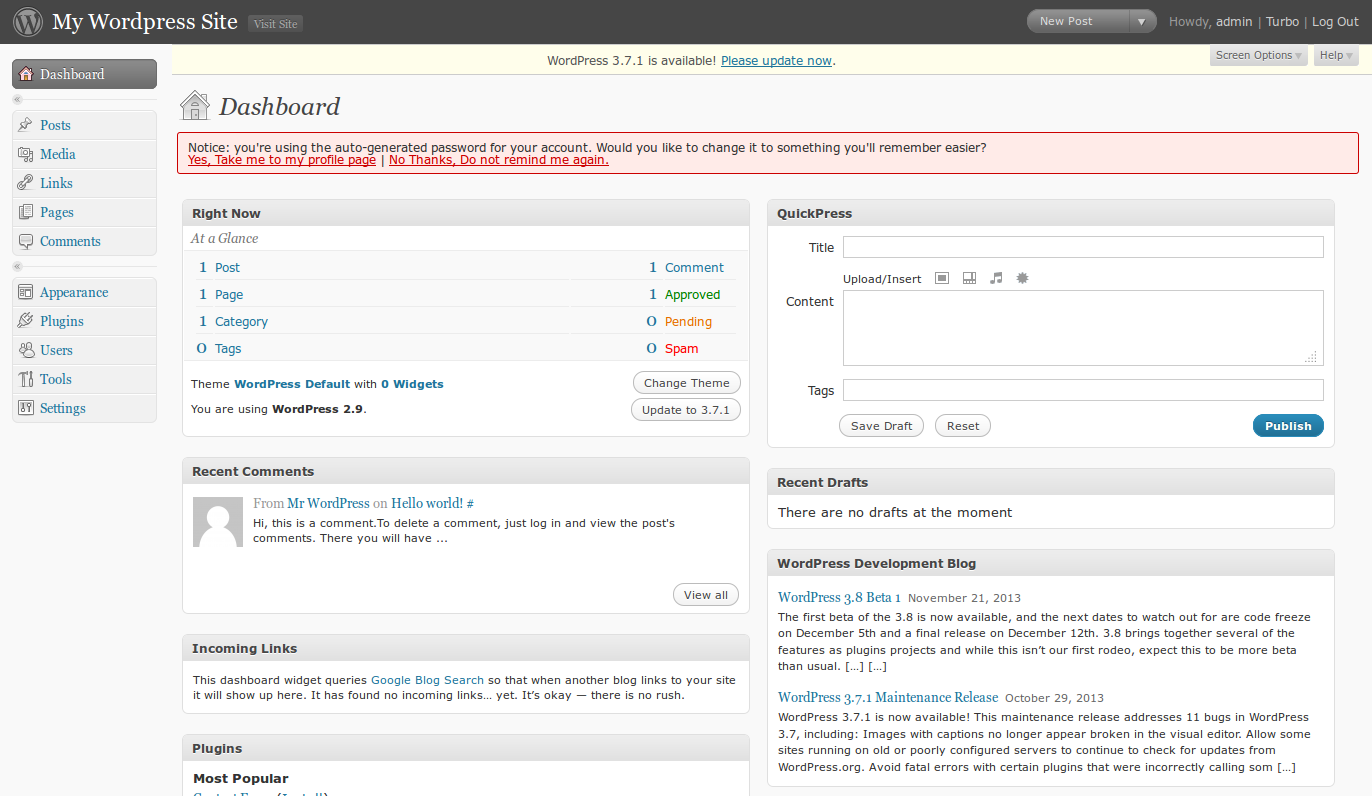Click the QuickPress Title input field

1082,247
